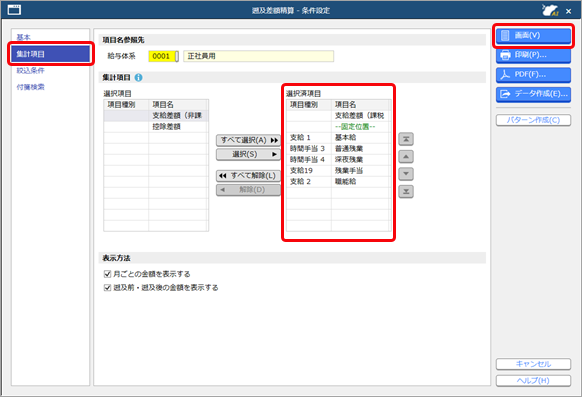The height and width of the screenshot is (397, 582).
Task: Select 控除差額 row in 選択項目 list
Action: (156, 127)
